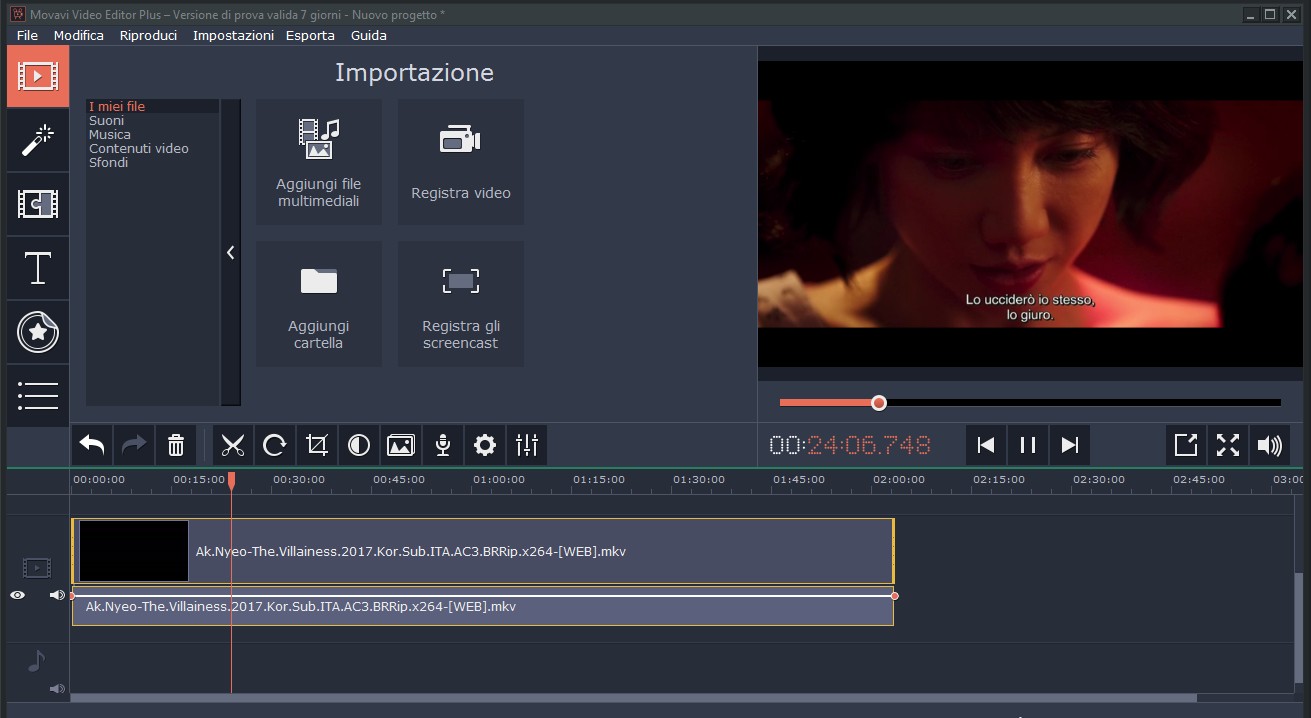Toggle video track visibility eye icon
The height and width of the screenshot is (718, 1311).
pos(18,595)
